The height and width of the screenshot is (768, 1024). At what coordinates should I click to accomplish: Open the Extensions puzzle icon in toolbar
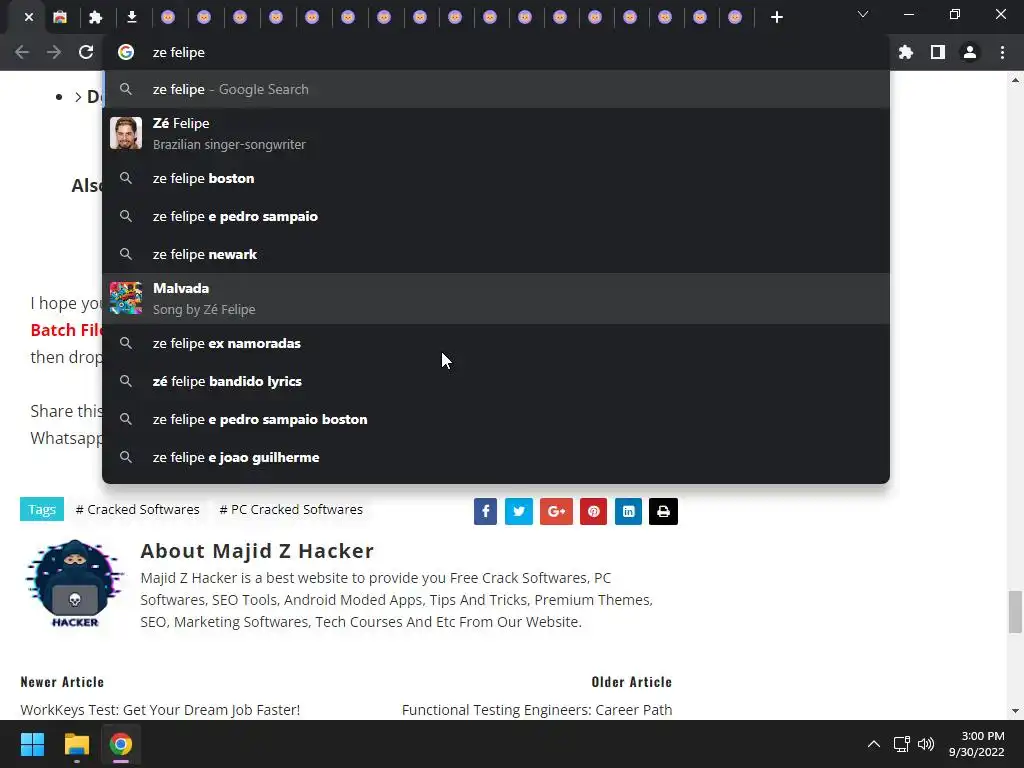pos(905,52)
